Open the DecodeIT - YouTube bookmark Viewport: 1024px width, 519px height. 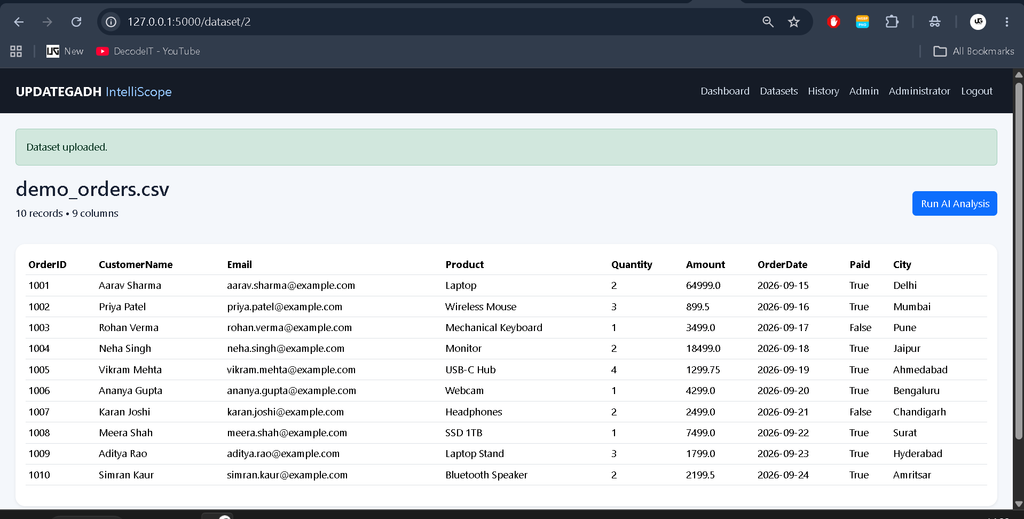pos(148,51)
